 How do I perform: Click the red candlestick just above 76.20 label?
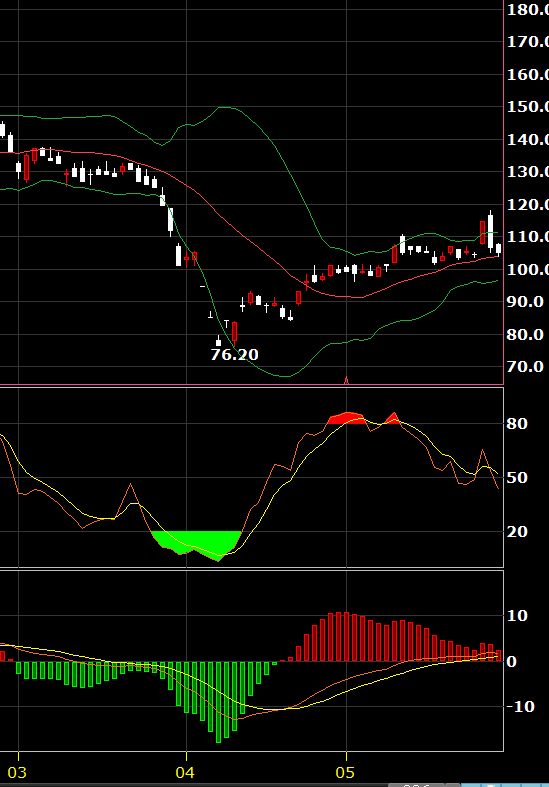tap(234, 333)
